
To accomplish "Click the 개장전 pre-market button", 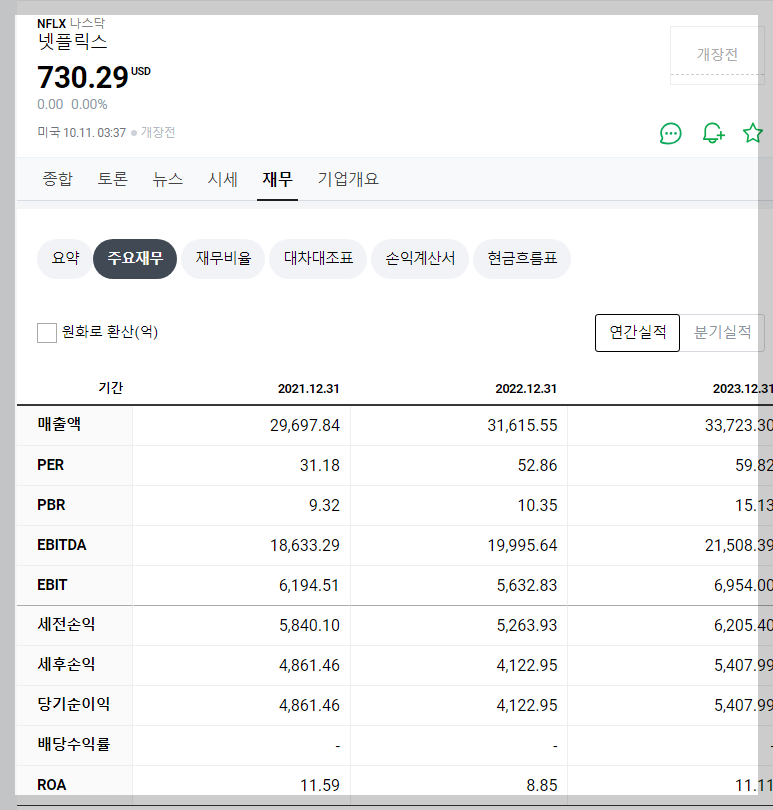I will (717, 54).
